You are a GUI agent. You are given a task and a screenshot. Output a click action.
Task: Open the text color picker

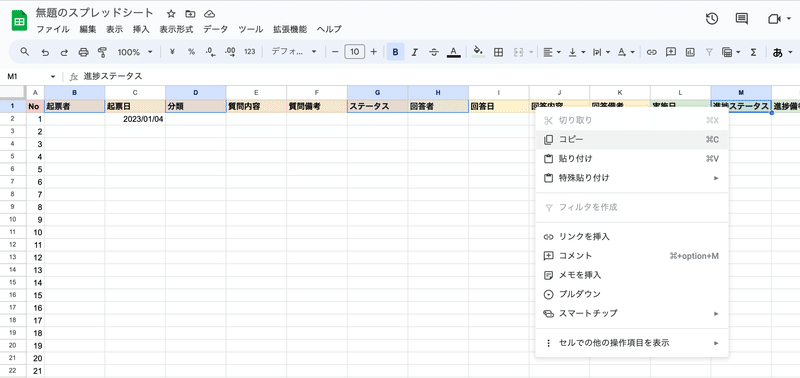click(454, 52)
